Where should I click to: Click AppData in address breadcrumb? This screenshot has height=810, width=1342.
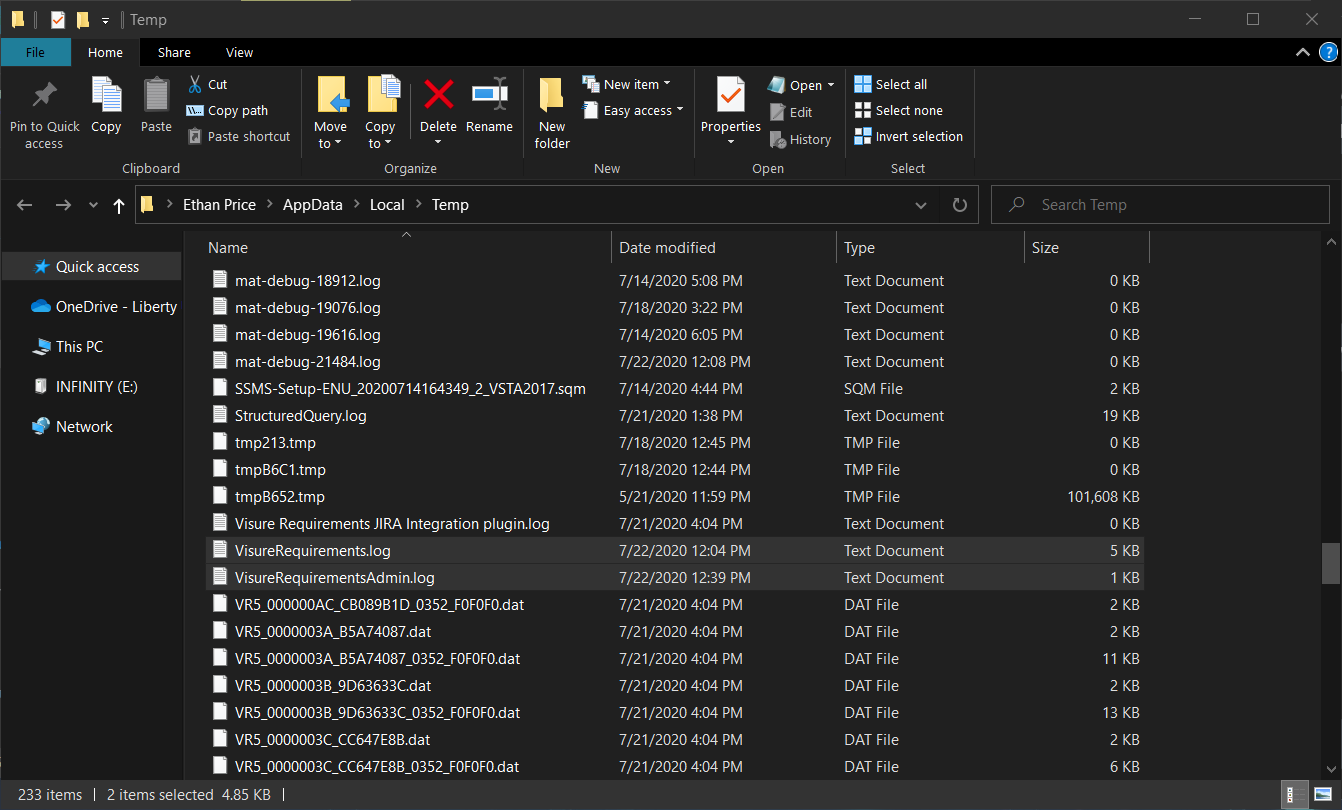click(313, 205)
